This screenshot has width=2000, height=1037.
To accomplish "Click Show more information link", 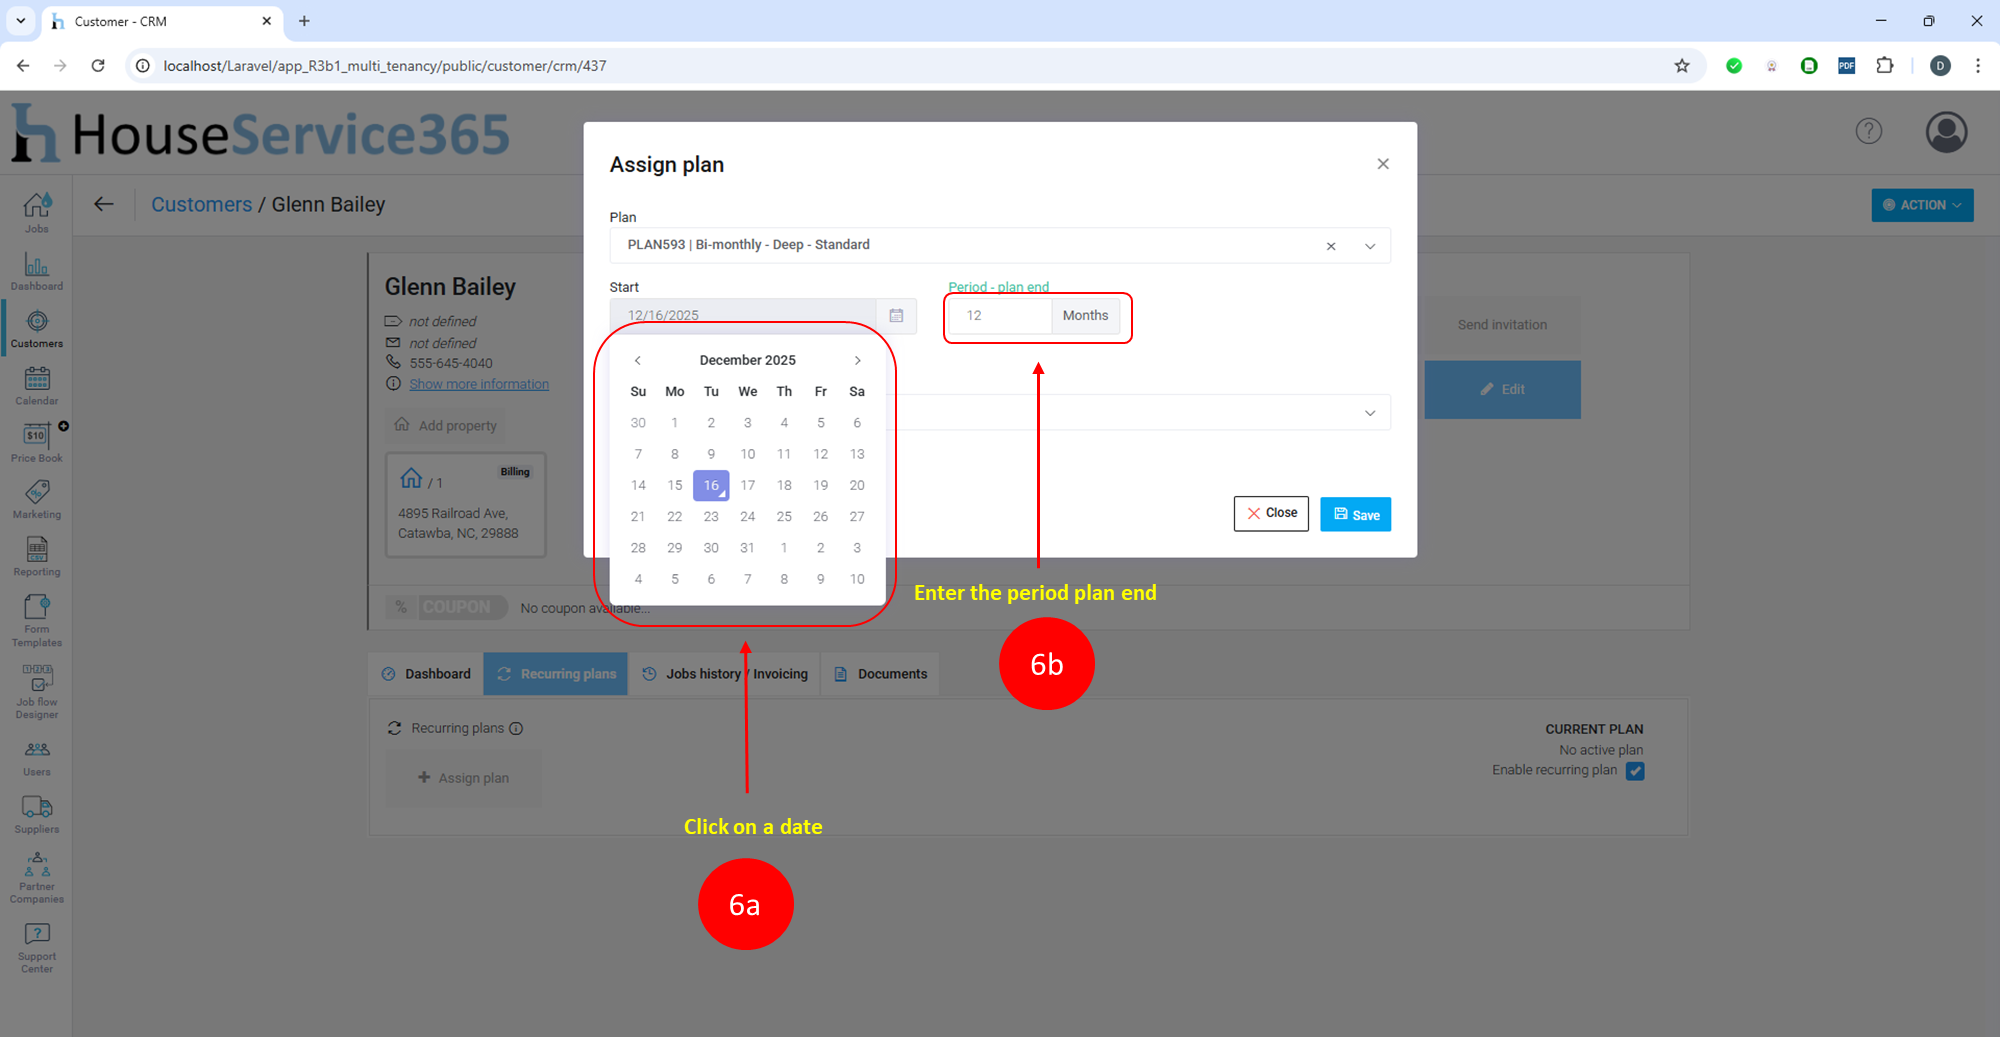I will [479, 384].
